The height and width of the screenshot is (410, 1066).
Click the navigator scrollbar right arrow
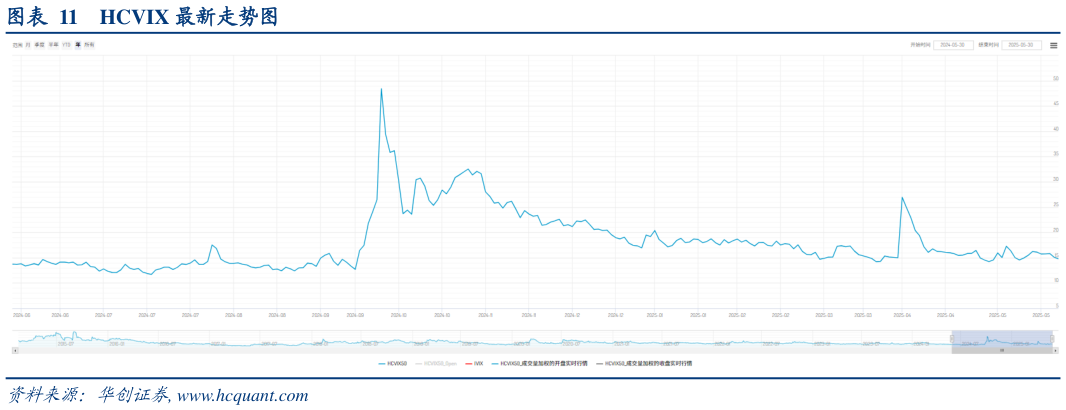click(x=1055, y=351)
